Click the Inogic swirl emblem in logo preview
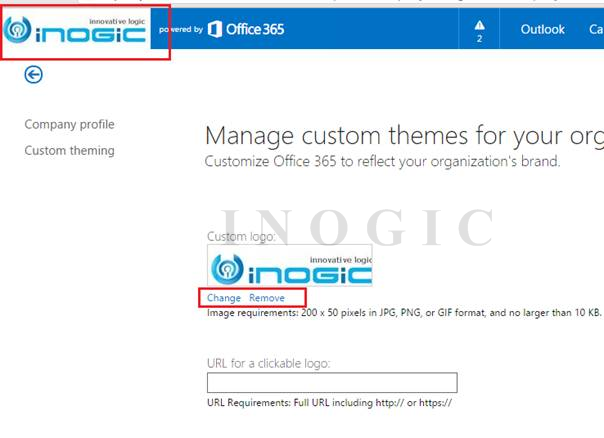 (227, 269)
